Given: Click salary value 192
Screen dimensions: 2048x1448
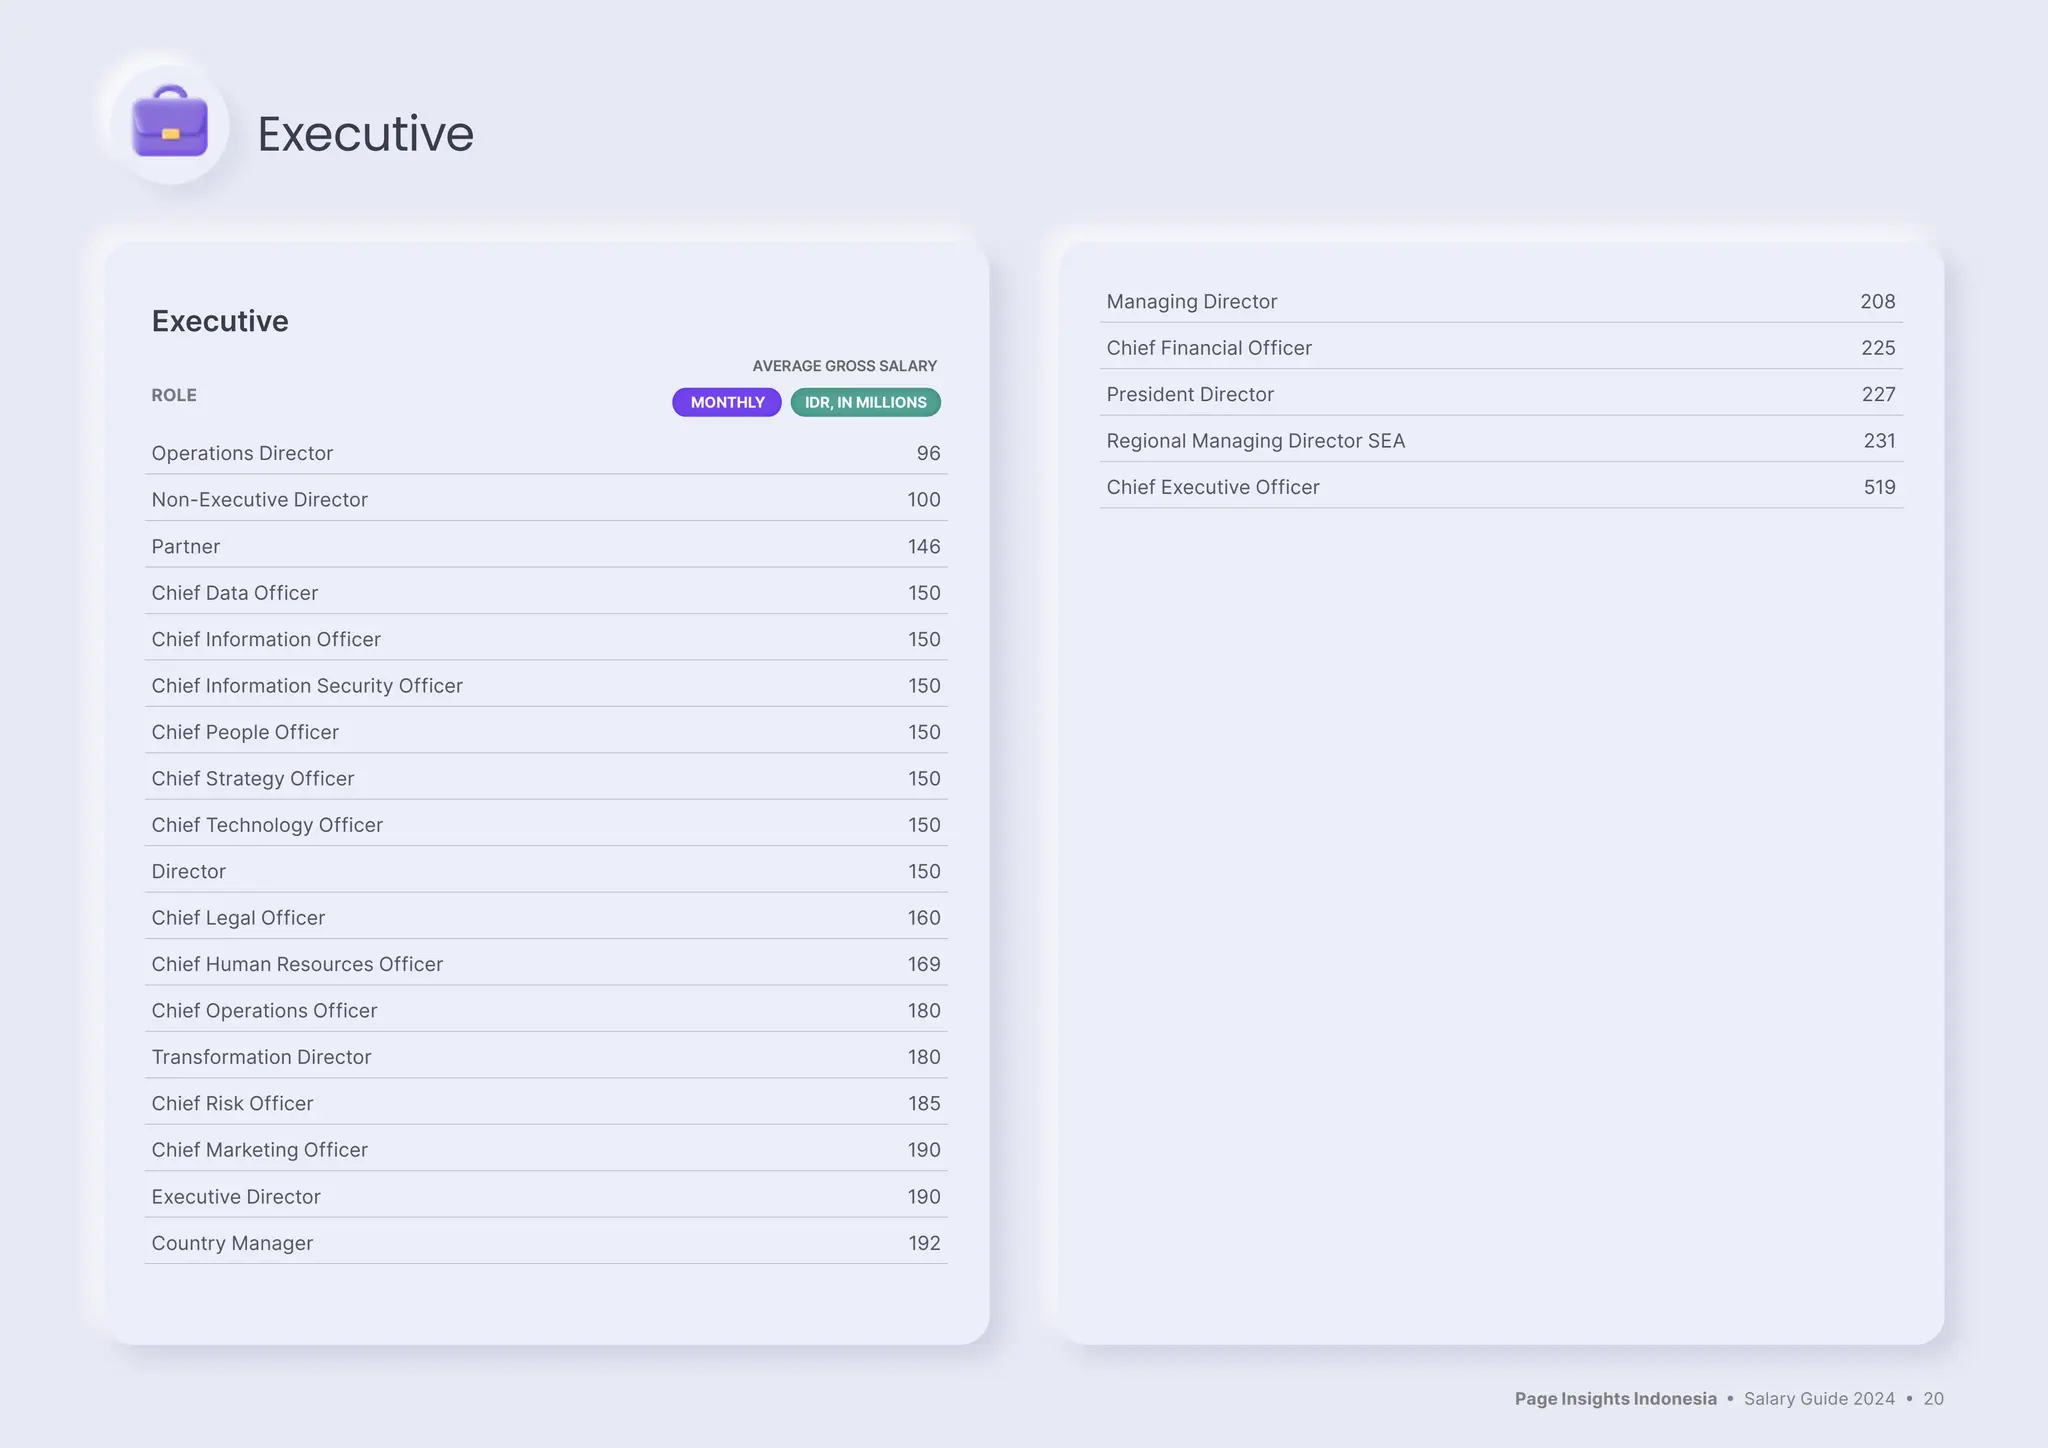Looking at the screenshot, I should 924,1243.
